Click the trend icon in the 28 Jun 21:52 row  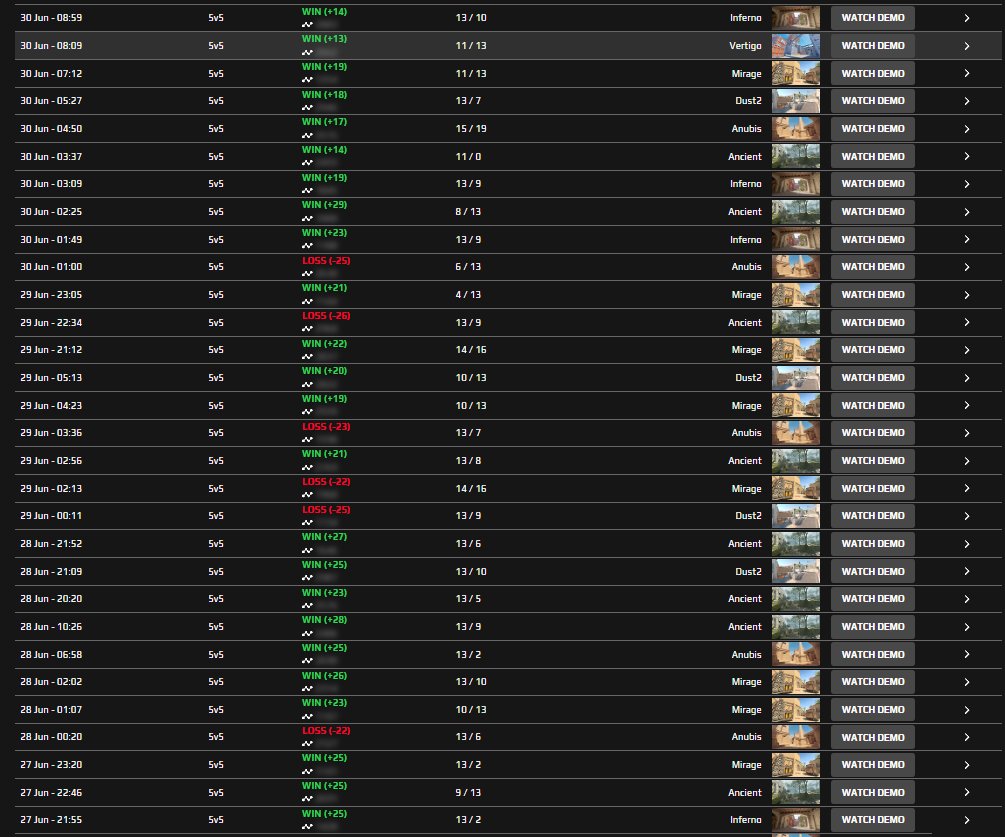(308, 551)
